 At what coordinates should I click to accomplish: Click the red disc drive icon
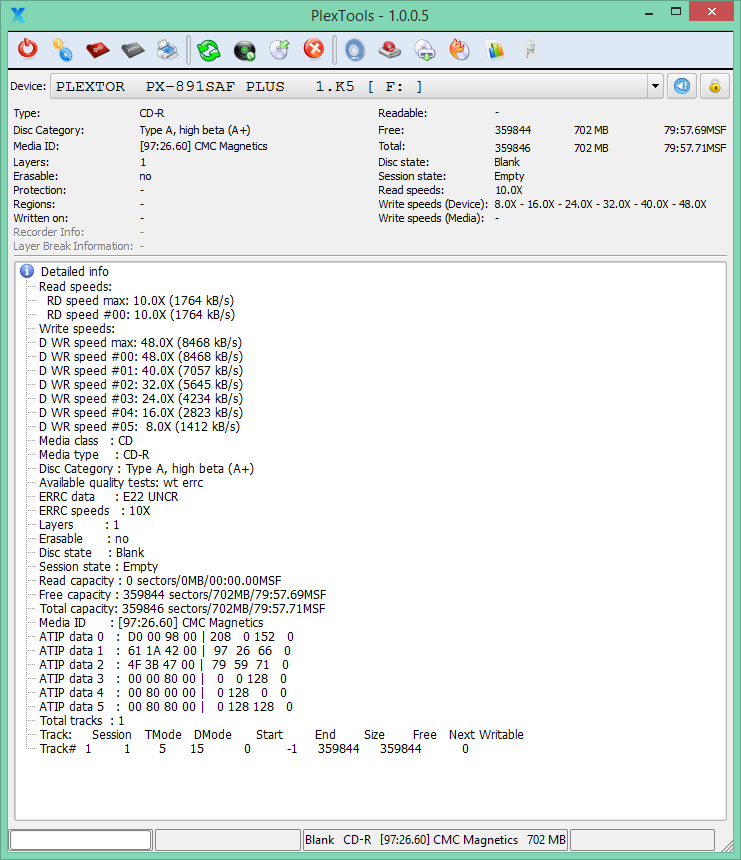point(389,50)
